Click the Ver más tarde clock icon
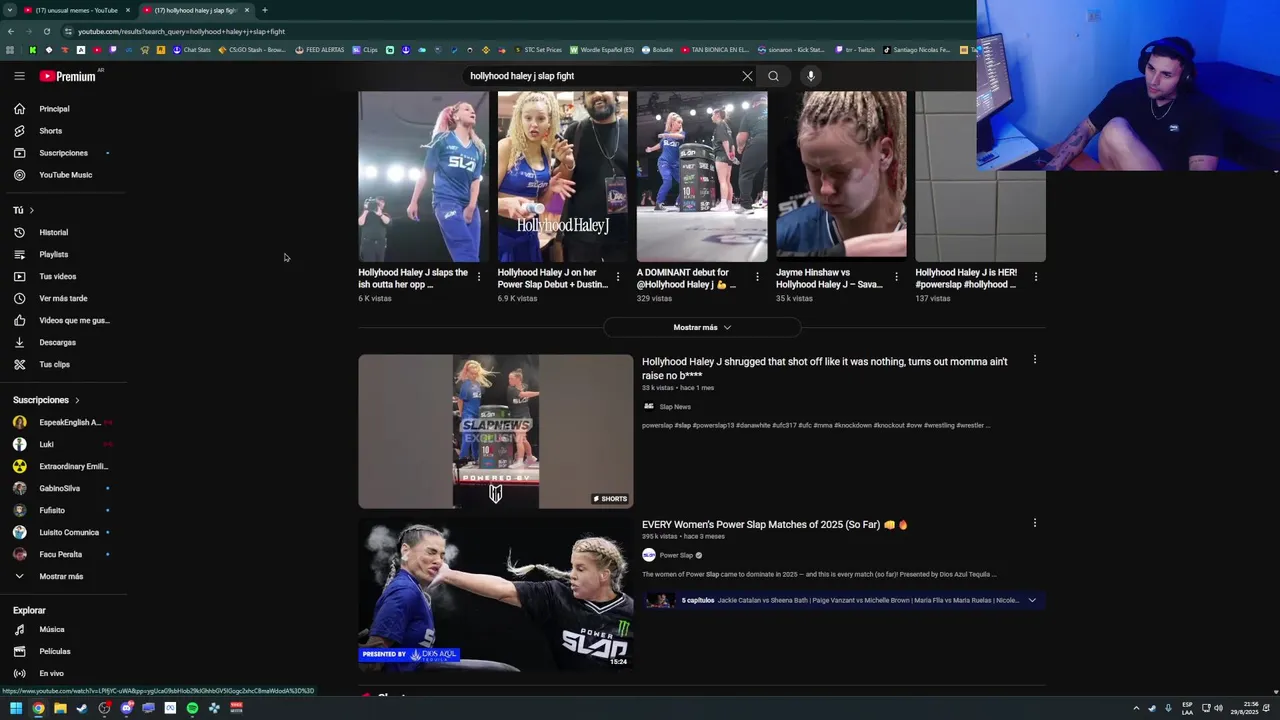 19,298
